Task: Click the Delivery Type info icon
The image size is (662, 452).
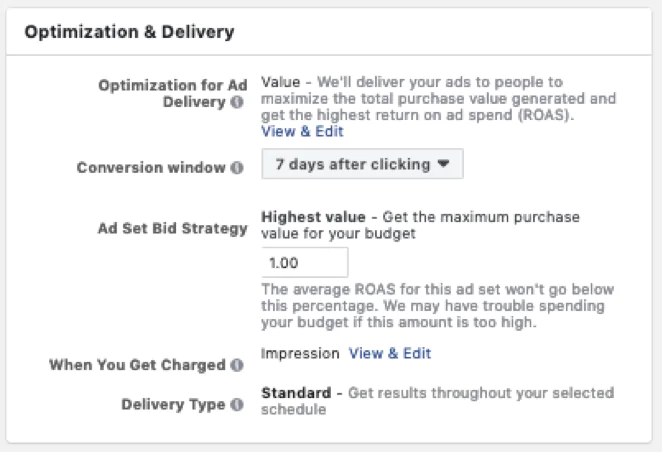Action: click(237, 405)
